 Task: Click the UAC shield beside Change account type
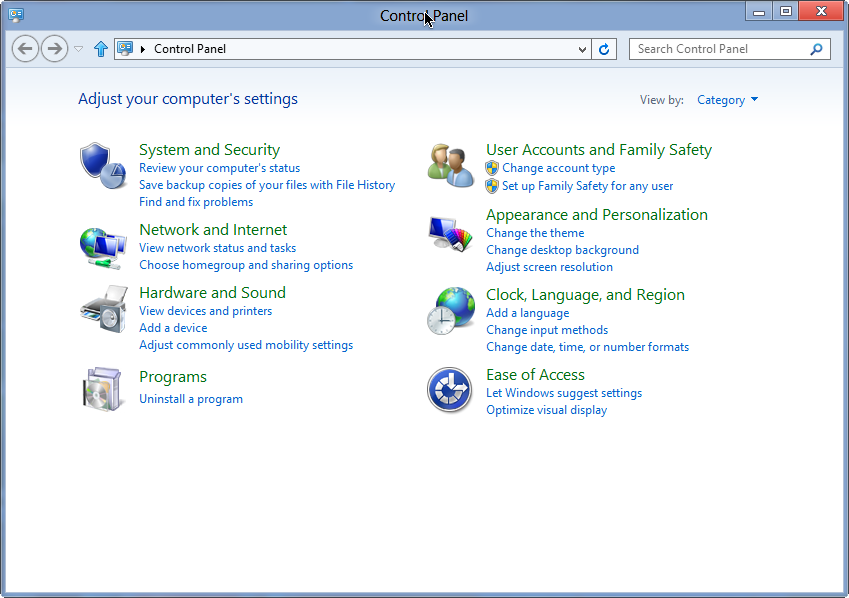tap(492, 168)
